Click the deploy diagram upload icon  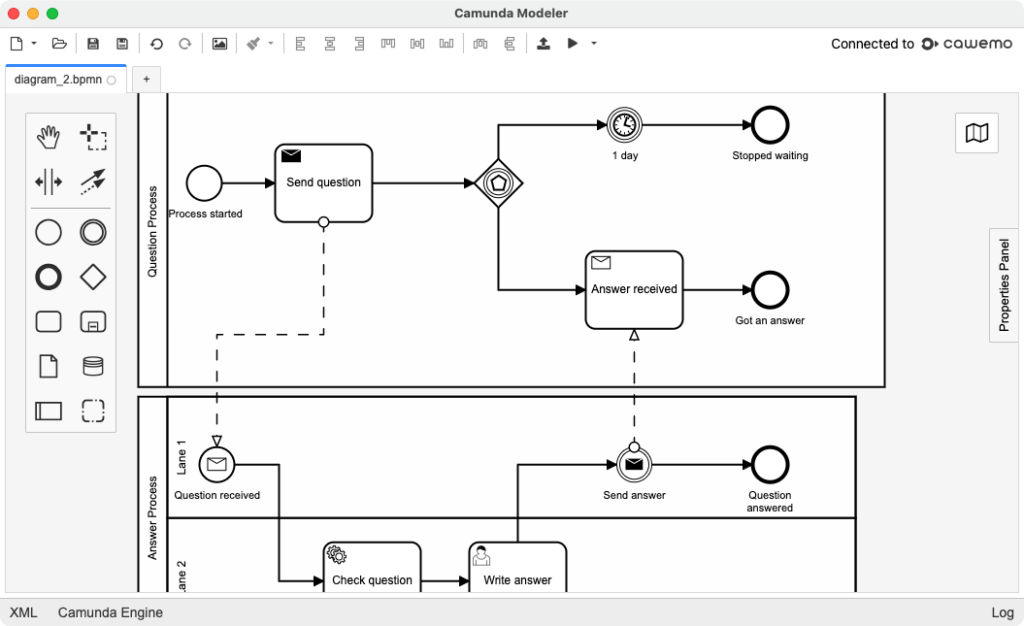click(x=543, y=44)
